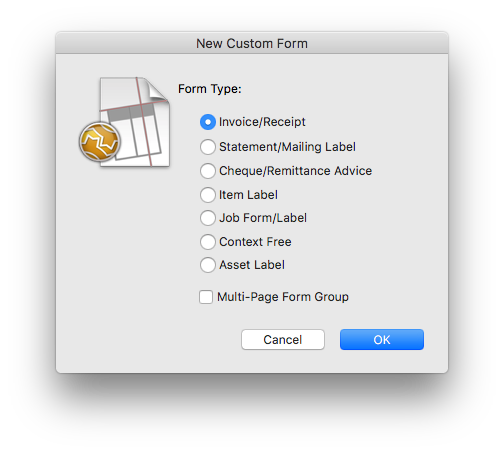Enable the Multi-Page Form Group checkbox
Viewport: 504px width, 453px height.
coord(206,297)
